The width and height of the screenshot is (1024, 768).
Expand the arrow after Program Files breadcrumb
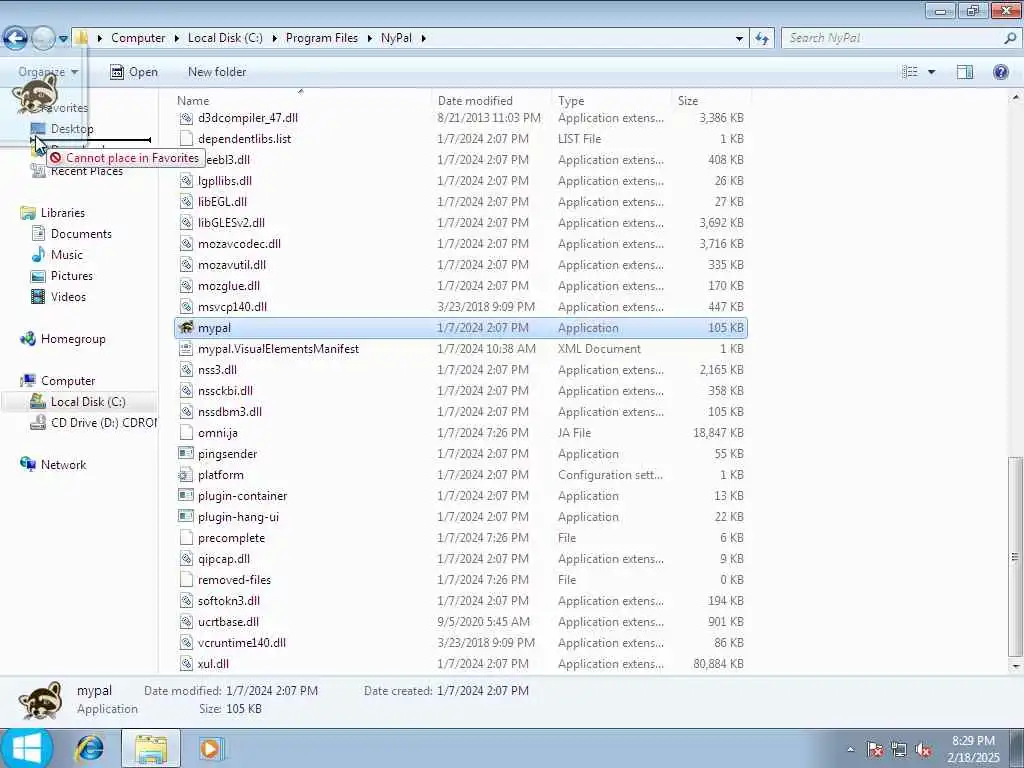[x=369, y=39]
